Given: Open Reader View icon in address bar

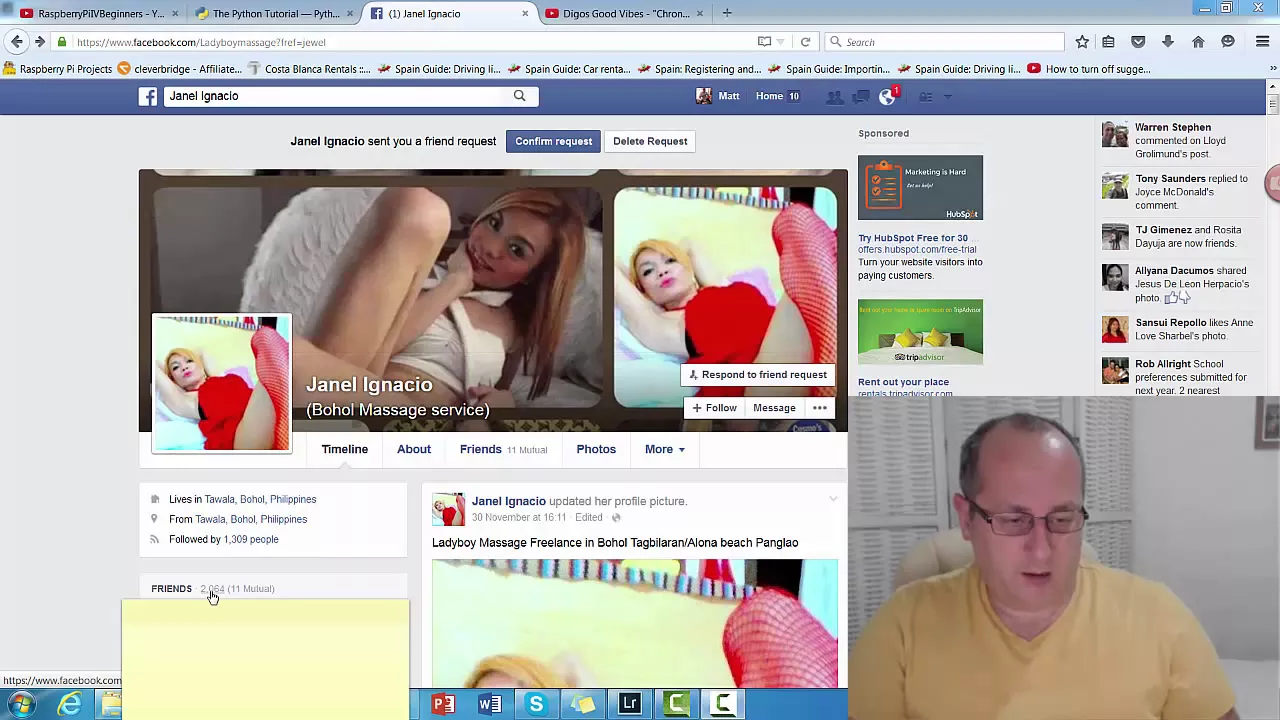Looking at the screenshot, I should (764, 42).
